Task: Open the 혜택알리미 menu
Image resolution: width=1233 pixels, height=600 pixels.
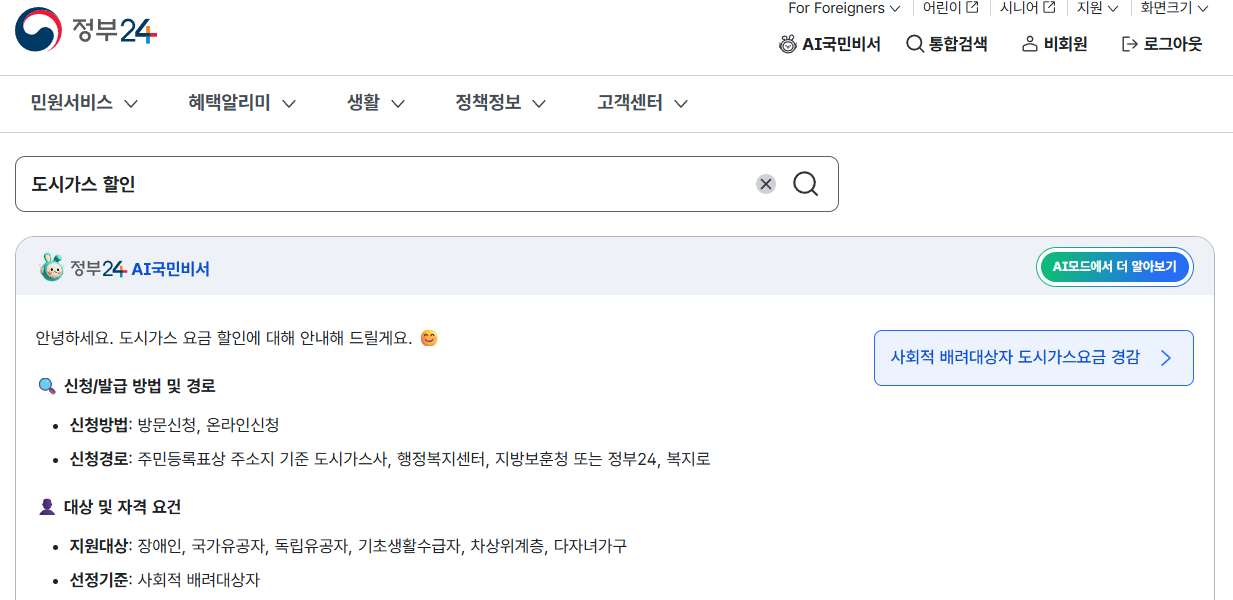Action: point(242,103)
